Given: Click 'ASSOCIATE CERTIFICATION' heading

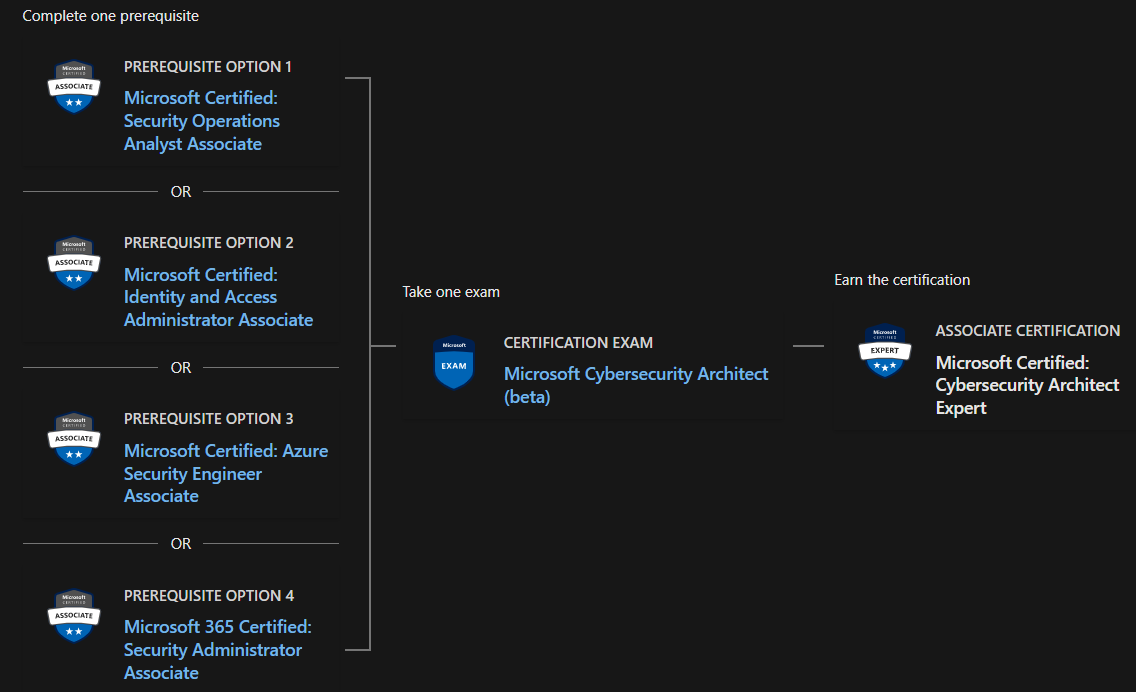Looking at the screenshot, I should click(x=1027, y=330).
